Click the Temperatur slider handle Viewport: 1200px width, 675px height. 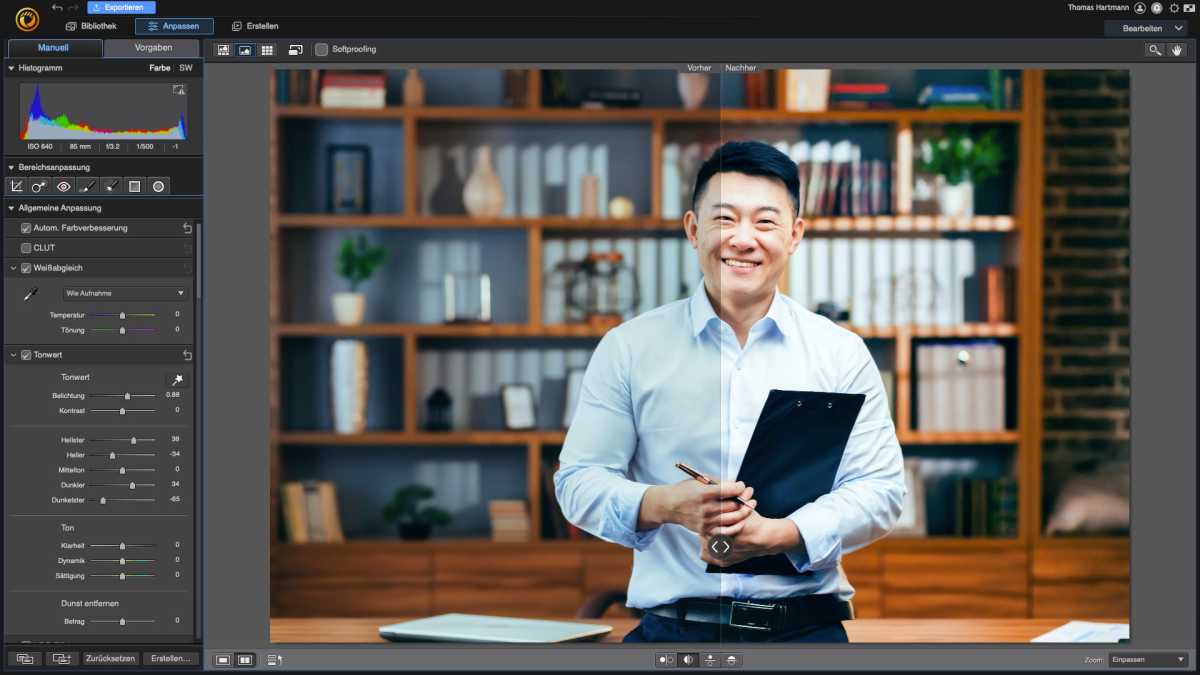pyautogui.click(x=122, y=315)
